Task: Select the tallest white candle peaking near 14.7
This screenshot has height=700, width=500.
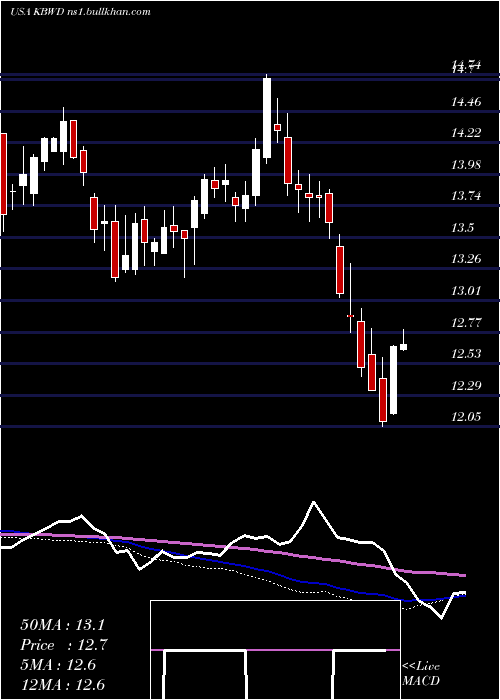Action: 267,118
